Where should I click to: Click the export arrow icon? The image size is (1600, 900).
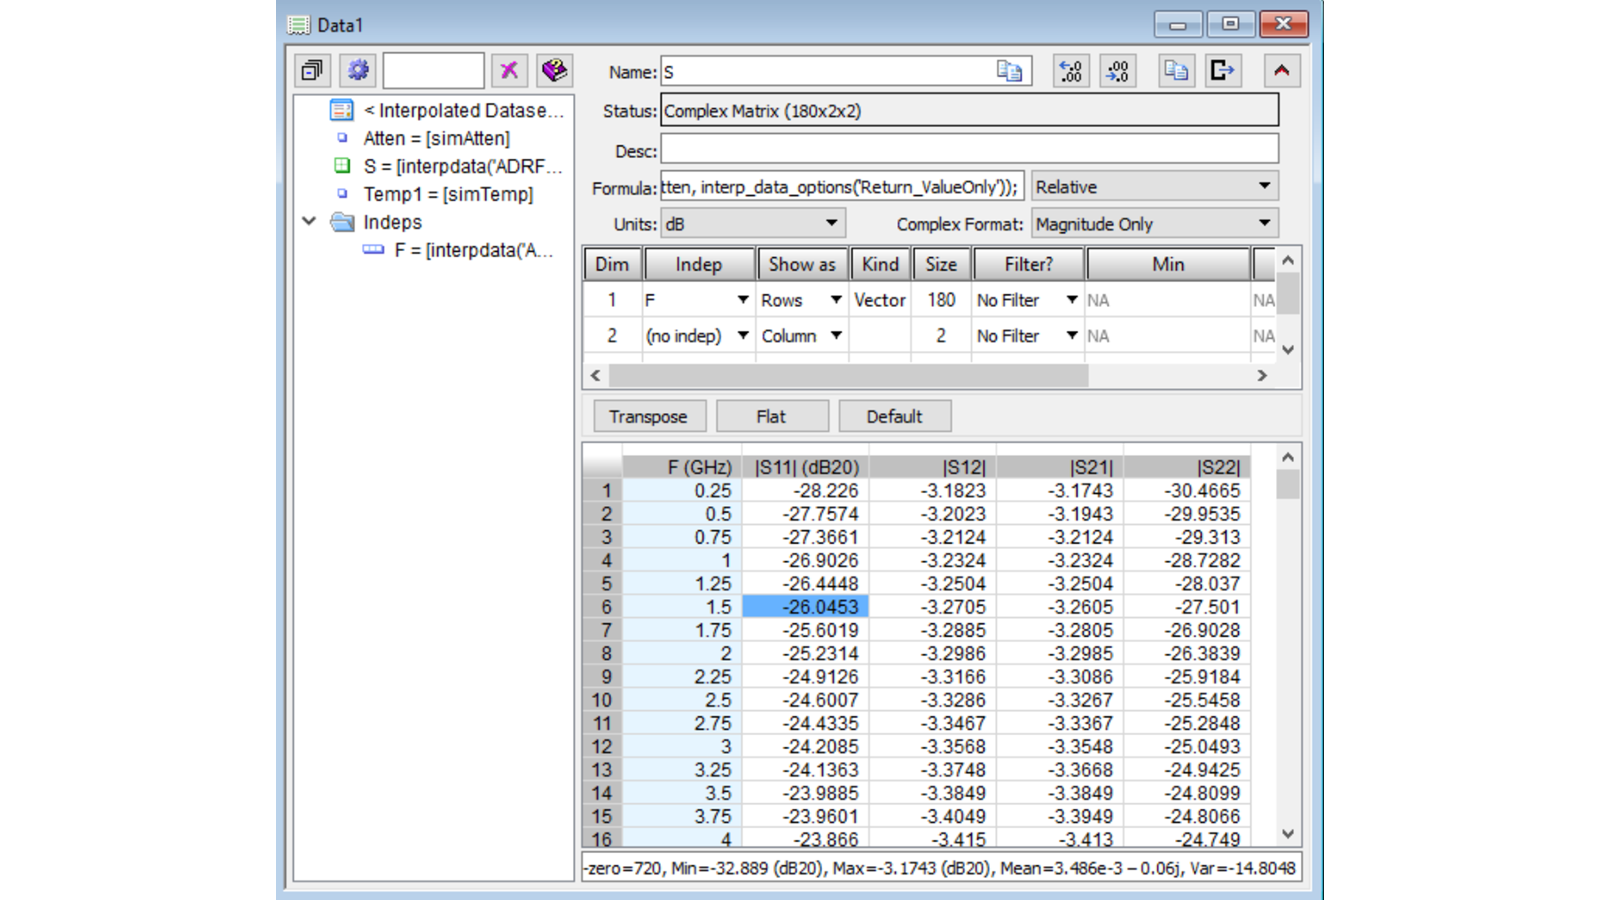pyautogui.click(x=1222, y=71)
